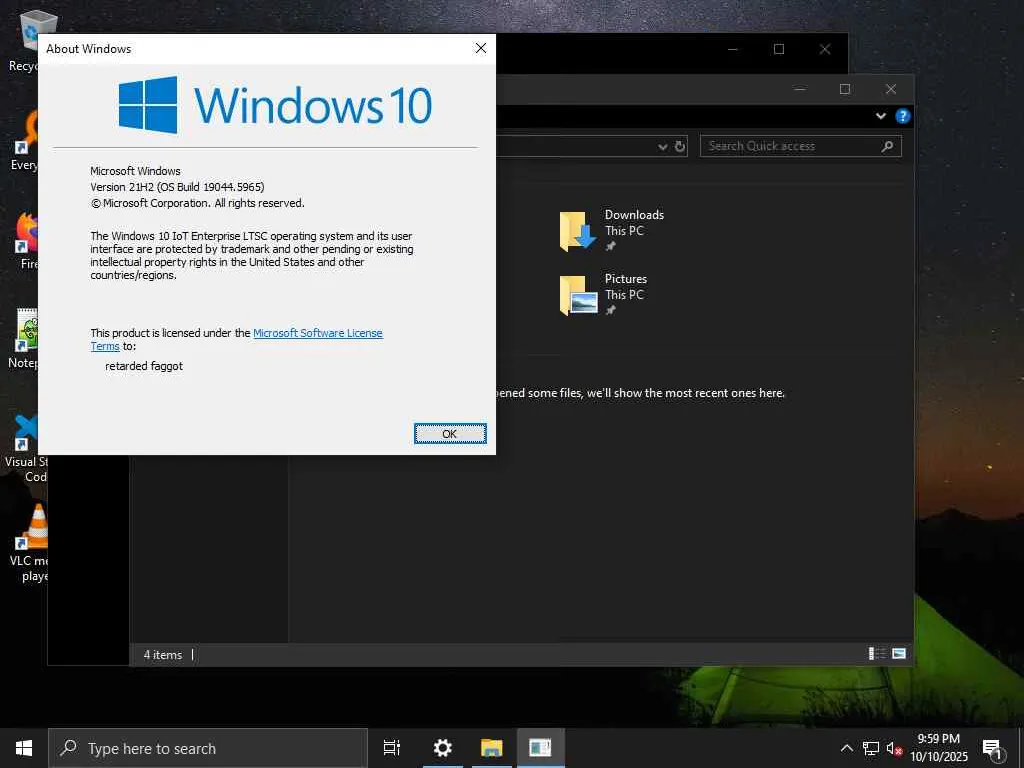Show hidden system tray icons
The image size is (1024, 768).
tap(846, 748)
